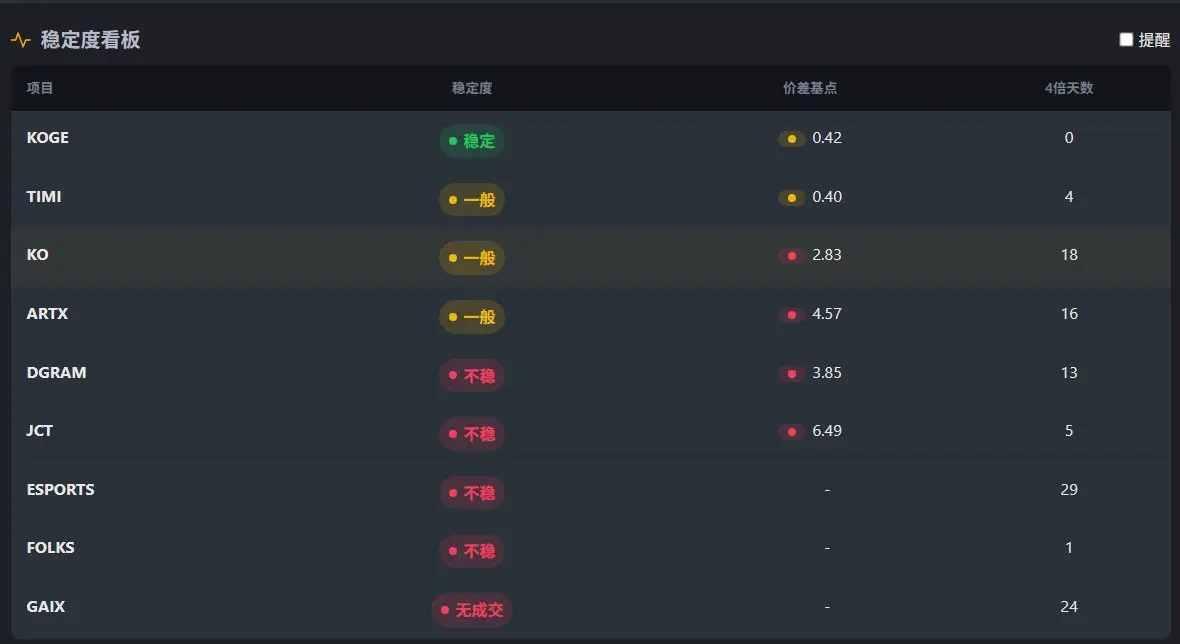Click the red dot beside 3.85
This screenshot has width=1180, height=644.
tap(792, 374)
